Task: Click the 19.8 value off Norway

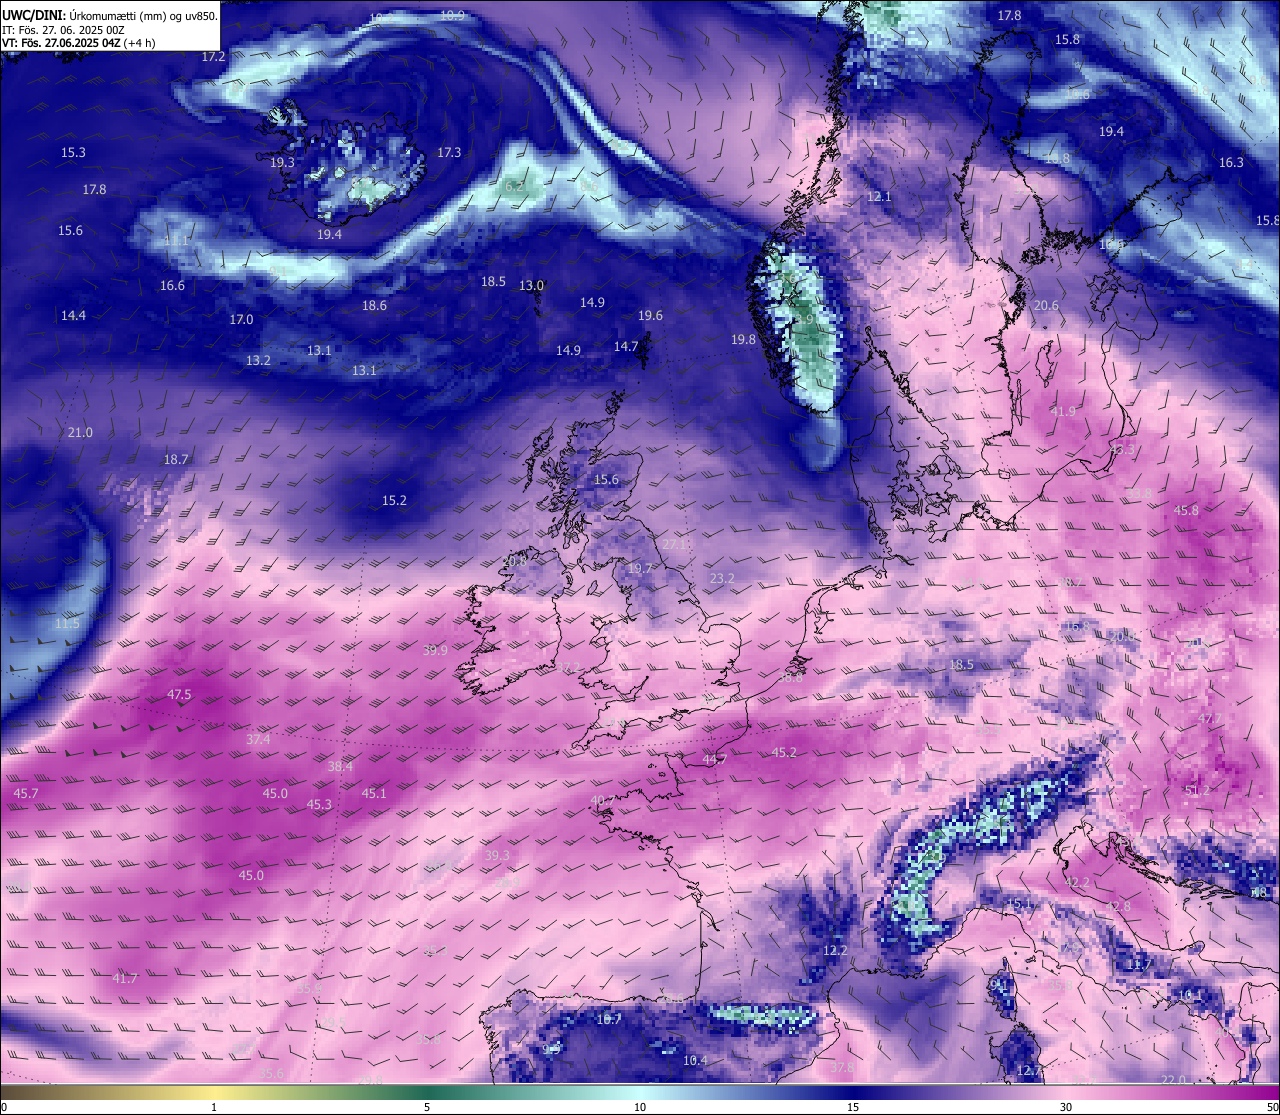Action: 743,340
